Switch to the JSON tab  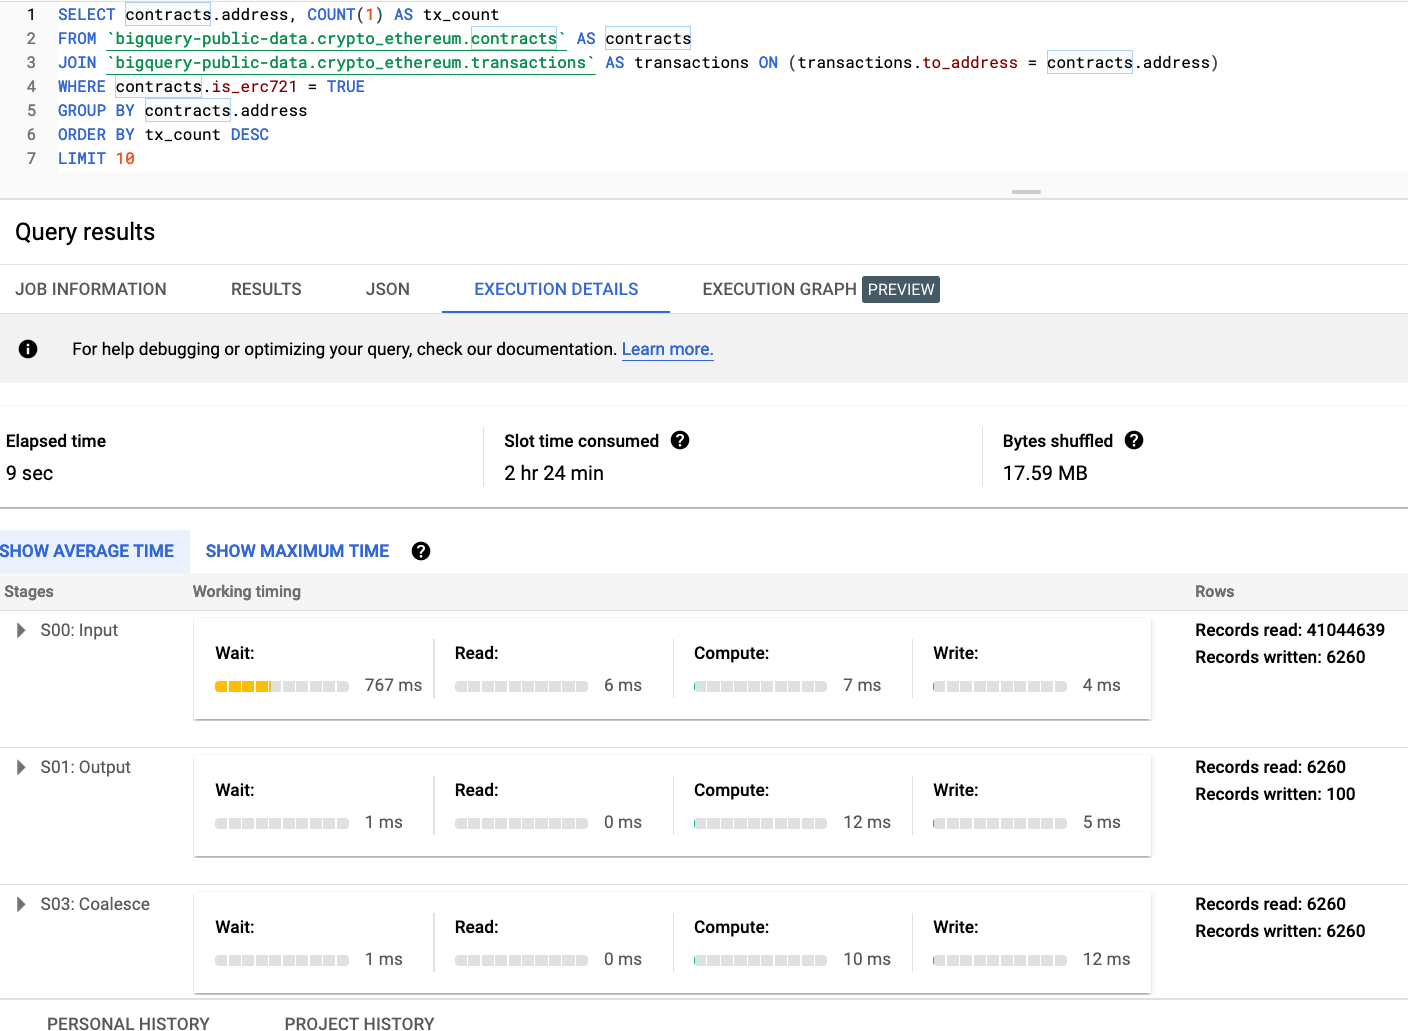[x=388, y=289]
